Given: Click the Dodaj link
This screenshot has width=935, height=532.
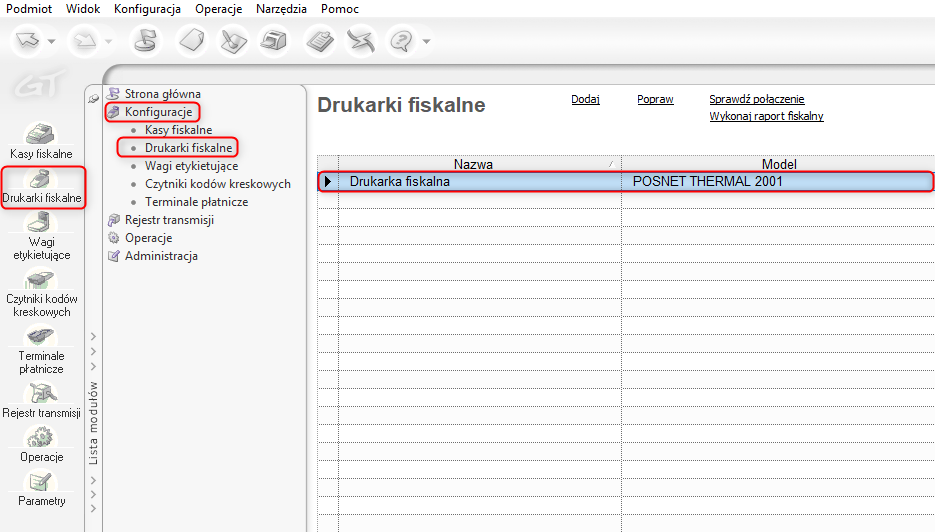Looking at the screenshot, I should point(586,99).
